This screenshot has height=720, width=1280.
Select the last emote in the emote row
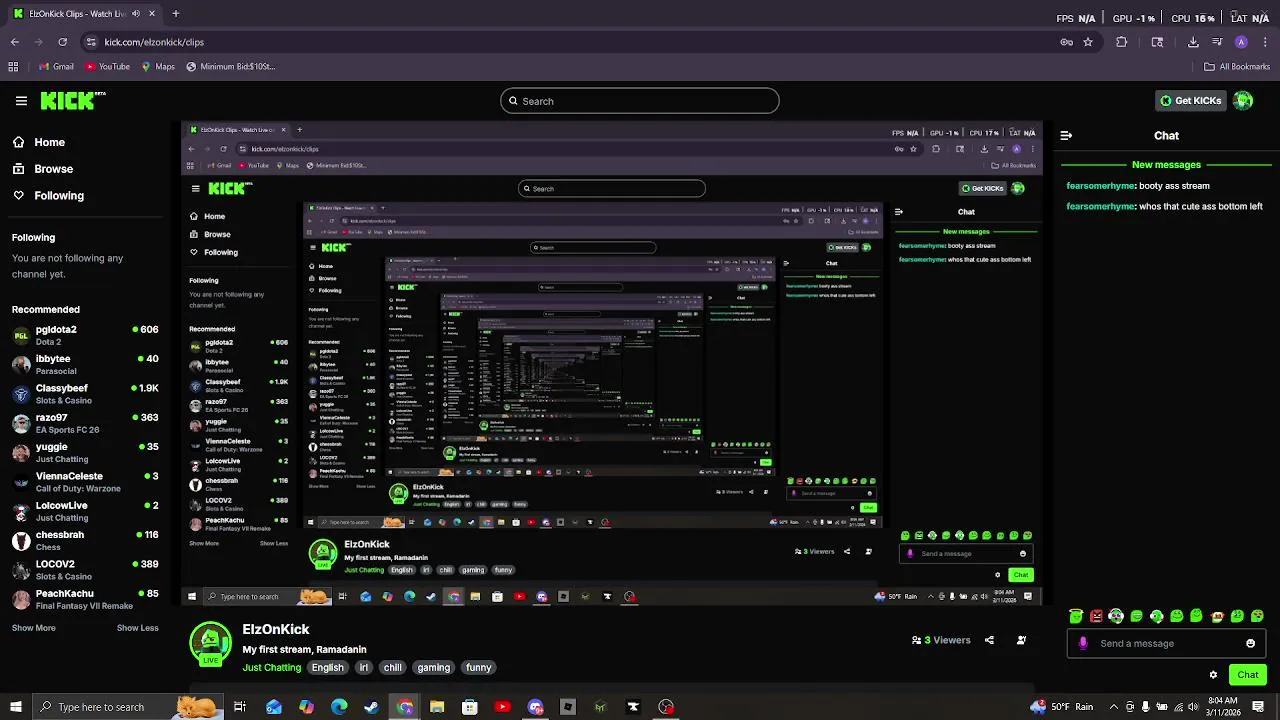1257,616
